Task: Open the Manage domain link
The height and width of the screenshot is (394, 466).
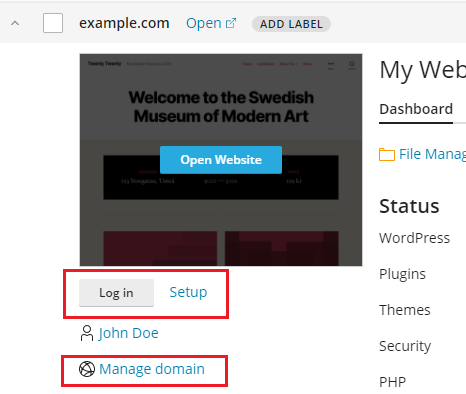Action: pyautogui.click(x=152, y=369)
